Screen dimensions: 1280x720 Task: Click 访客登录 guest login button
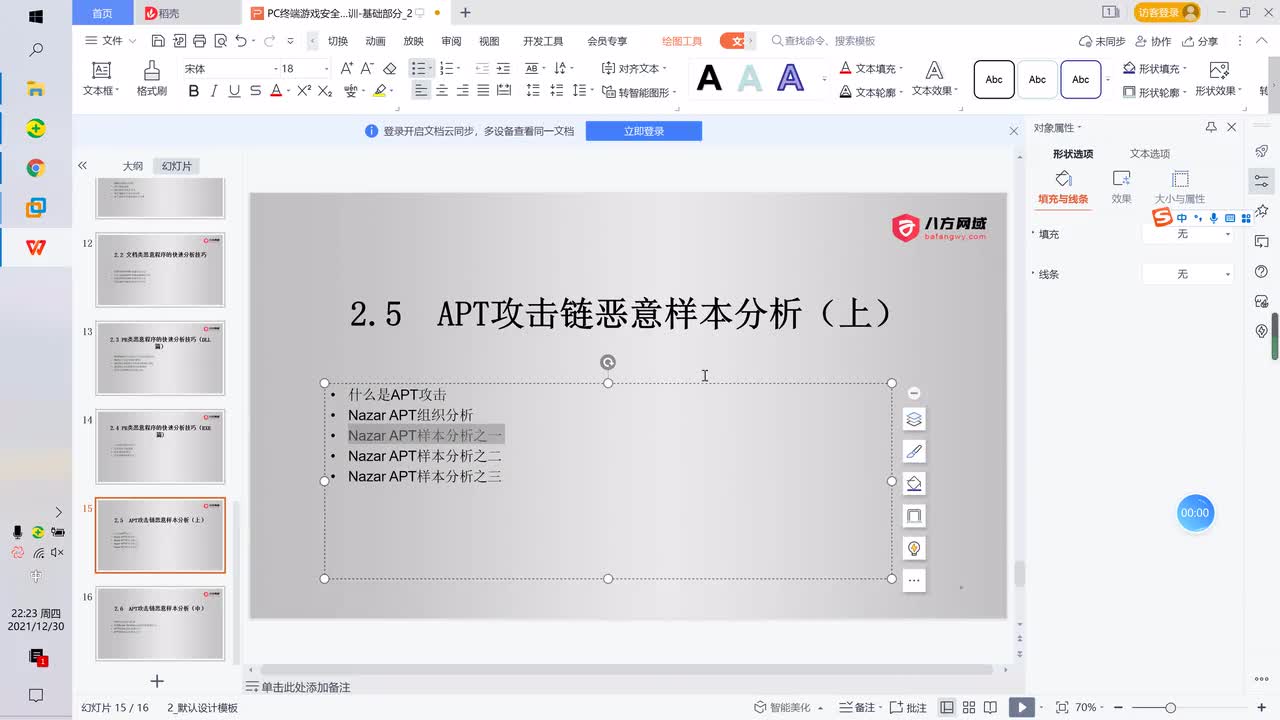1167,13
